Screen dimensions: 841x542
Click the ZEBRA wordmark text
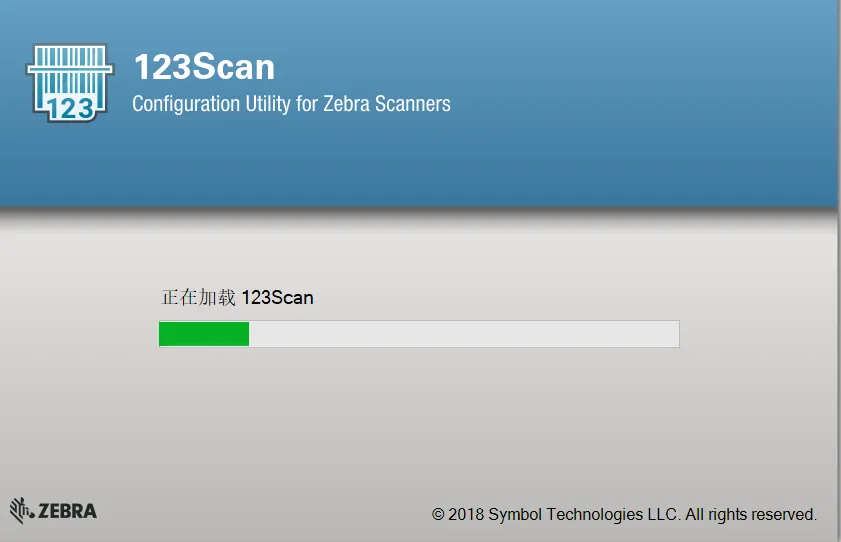pyautogui.click(x=67, y=512)
